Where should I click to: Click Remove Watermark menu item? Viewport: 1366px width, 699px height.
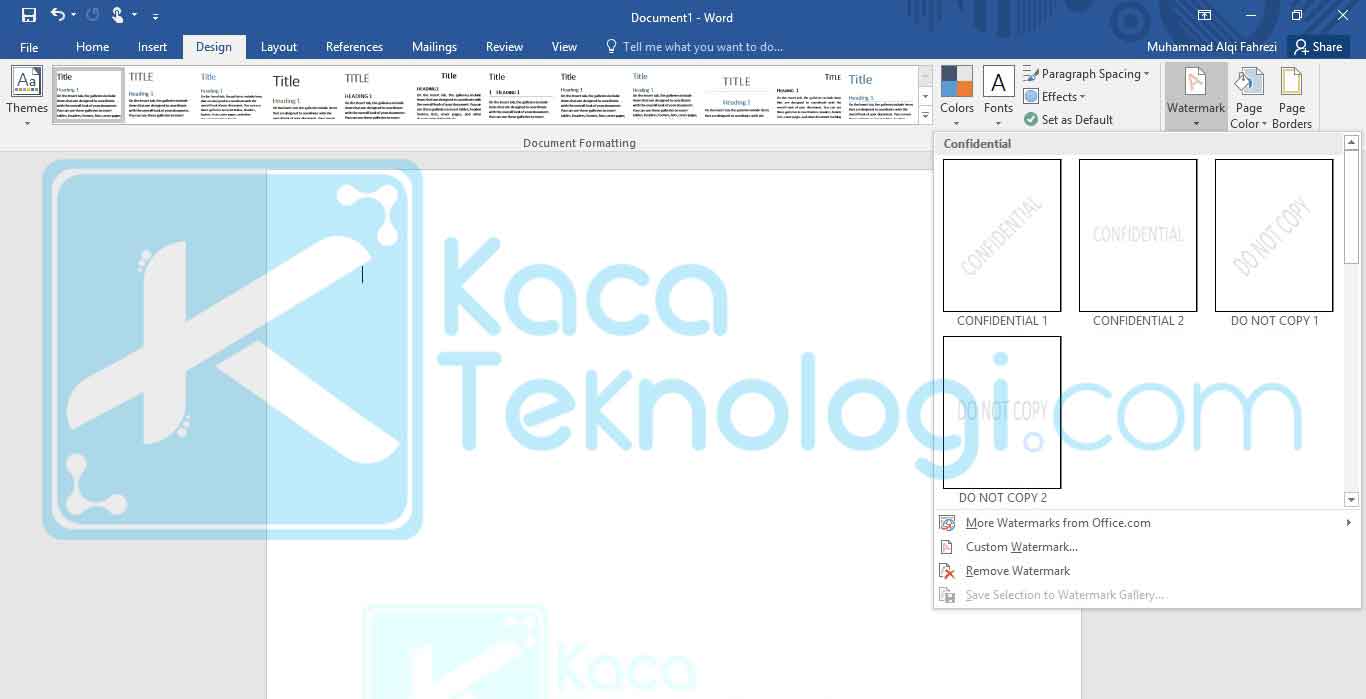click(x=1147, y=571)
